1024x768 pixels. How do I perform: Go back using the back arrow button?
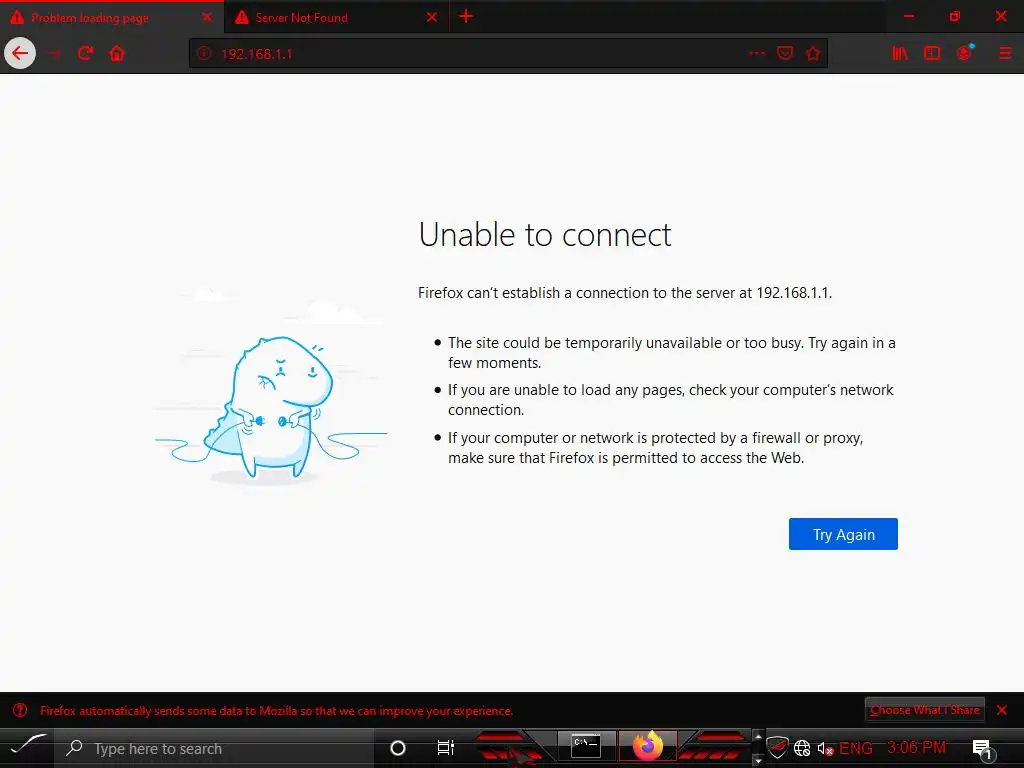[20, 53]
